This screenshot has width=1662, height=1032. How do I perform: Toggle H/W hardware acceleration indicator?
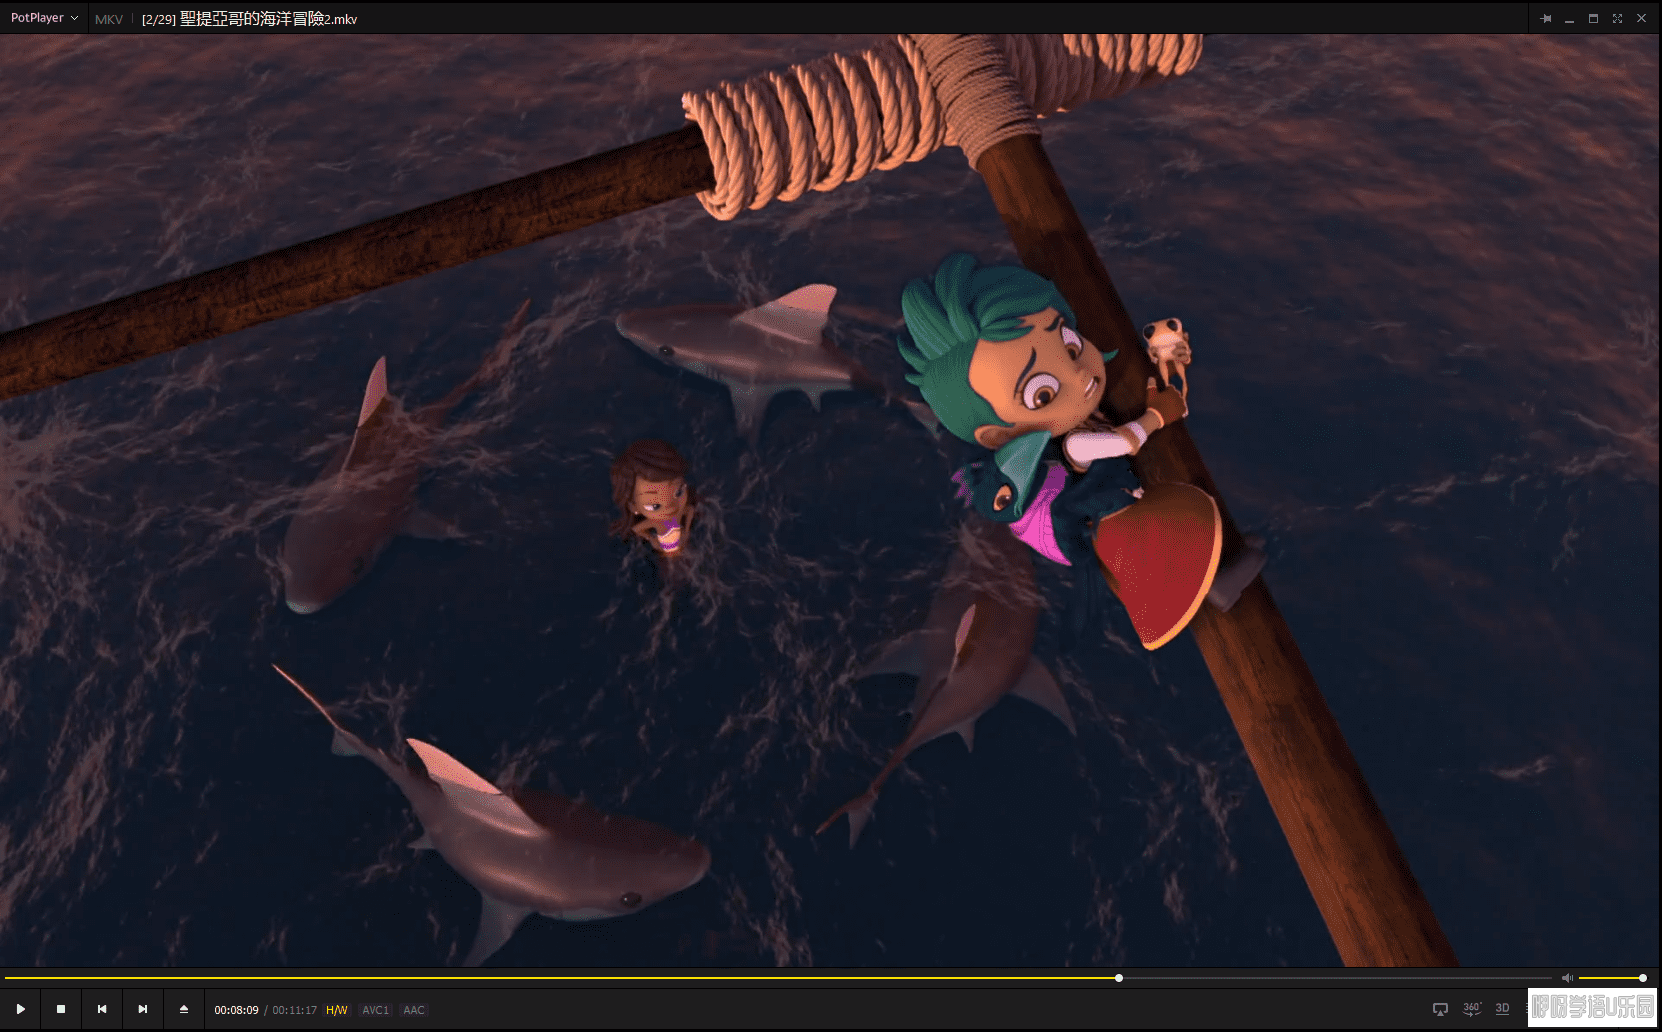337,1010
